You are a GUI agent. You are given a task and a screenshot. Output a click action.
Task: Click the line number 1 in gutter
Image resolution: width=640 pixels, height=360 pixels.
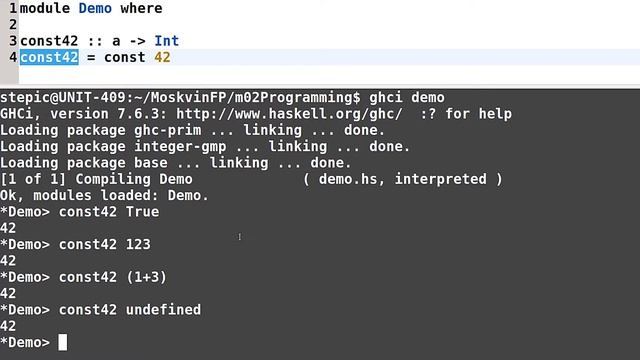pos(13,8)
